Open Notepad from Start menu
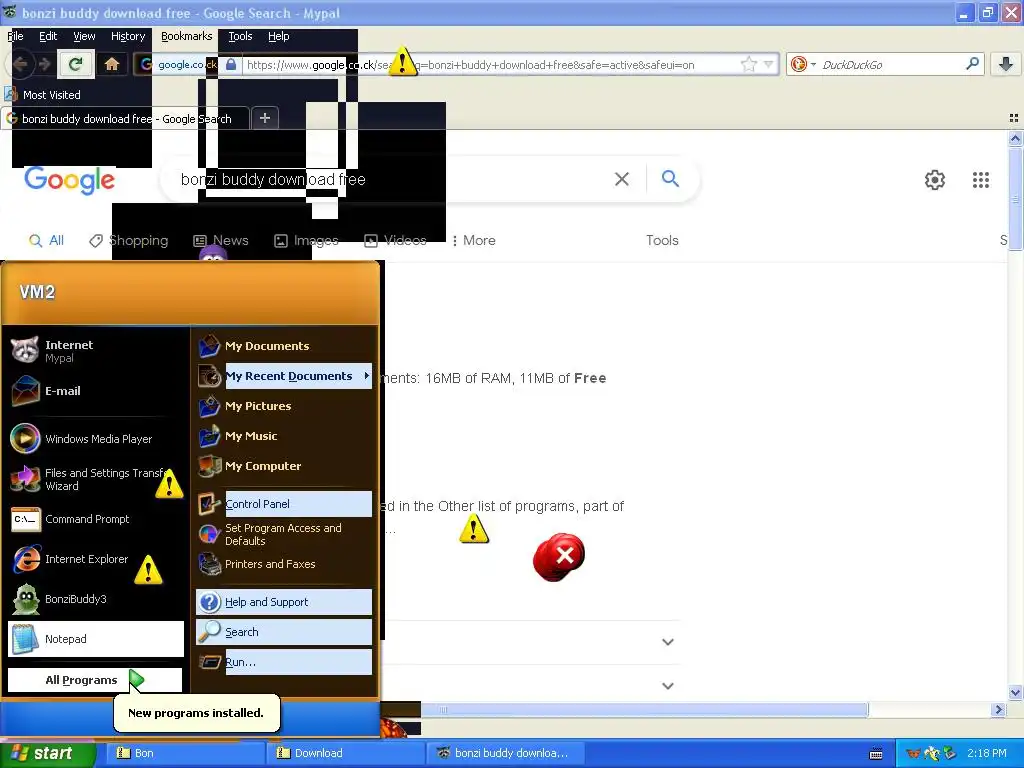The height and width of the screenshot is (768, 1024). [97, 639]
